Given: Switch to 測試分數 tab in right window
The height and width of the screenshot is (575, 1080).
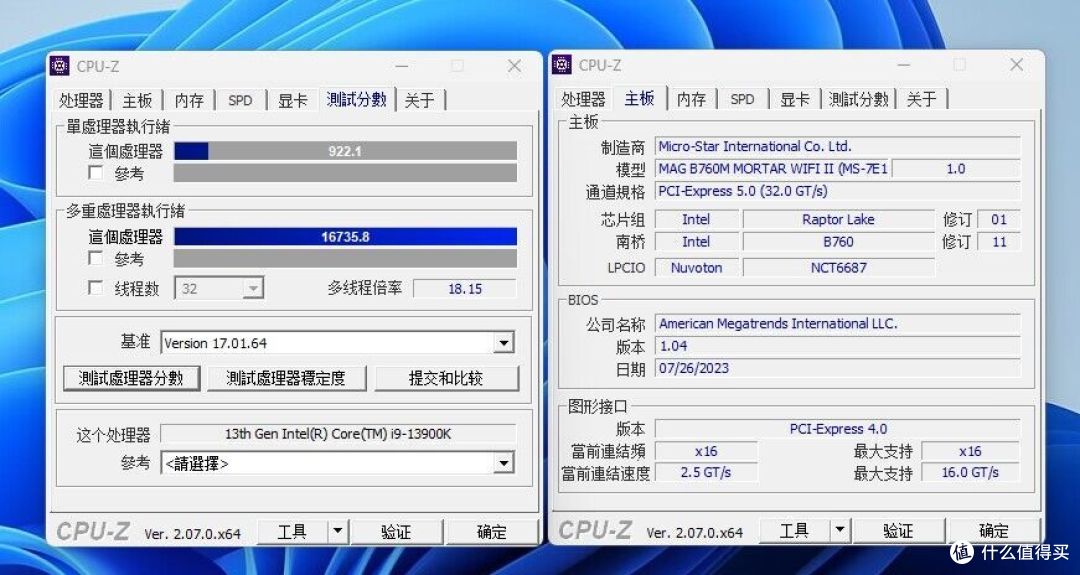Looking at the screenshot, I should (x=858, y=100).
